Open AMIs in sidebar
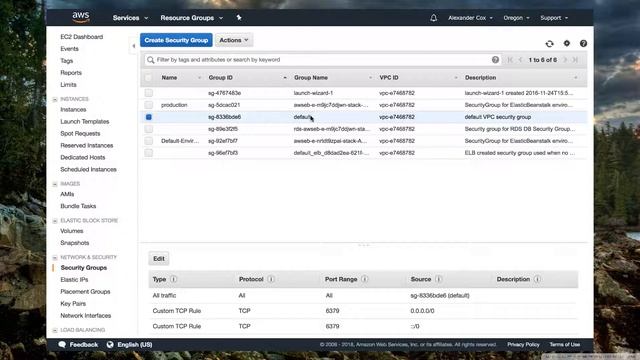 pyautogui.click(x=67, y=194)
